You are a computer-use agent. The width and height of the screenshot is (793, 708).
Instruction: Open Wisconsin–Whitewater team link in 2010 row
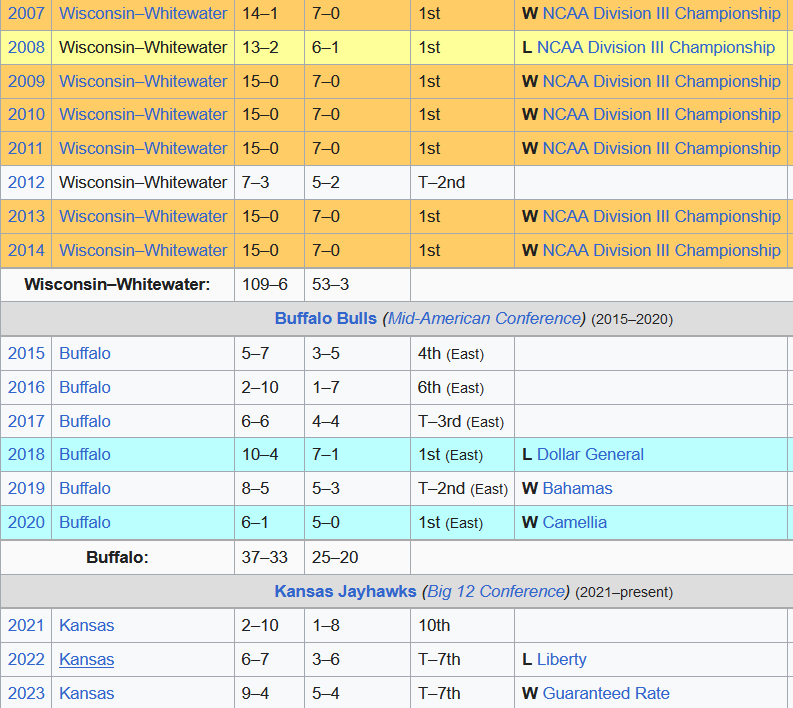click(143, 114)
